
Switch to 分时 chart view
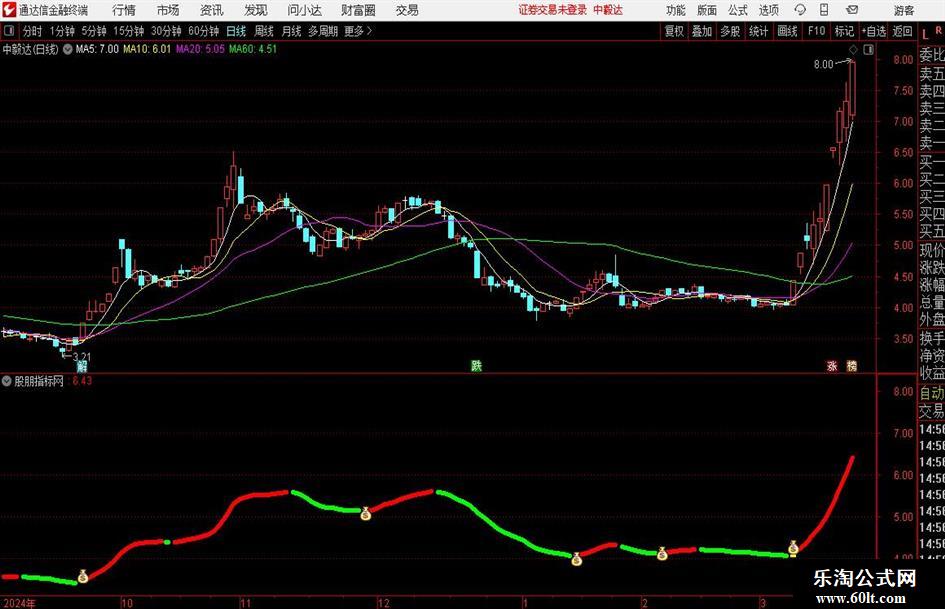tap(32, 31)
